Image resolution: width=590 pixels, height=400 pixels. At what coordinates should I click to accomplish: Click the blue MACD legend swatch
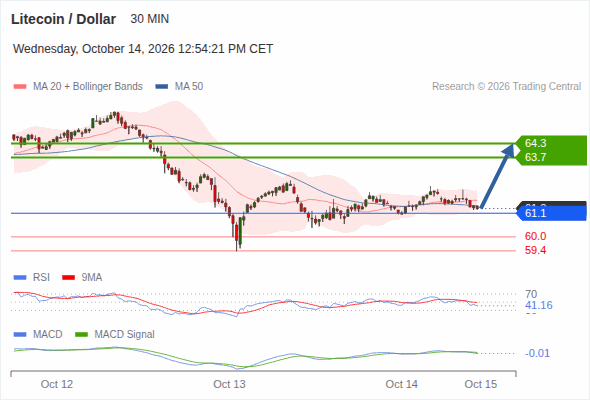coord(20,335)
